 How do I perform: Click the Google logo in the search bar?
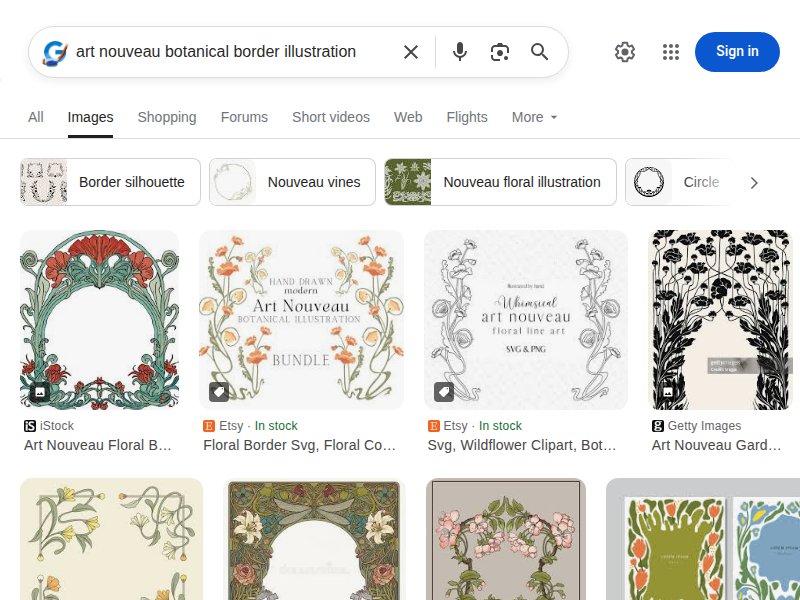(53, 52)
